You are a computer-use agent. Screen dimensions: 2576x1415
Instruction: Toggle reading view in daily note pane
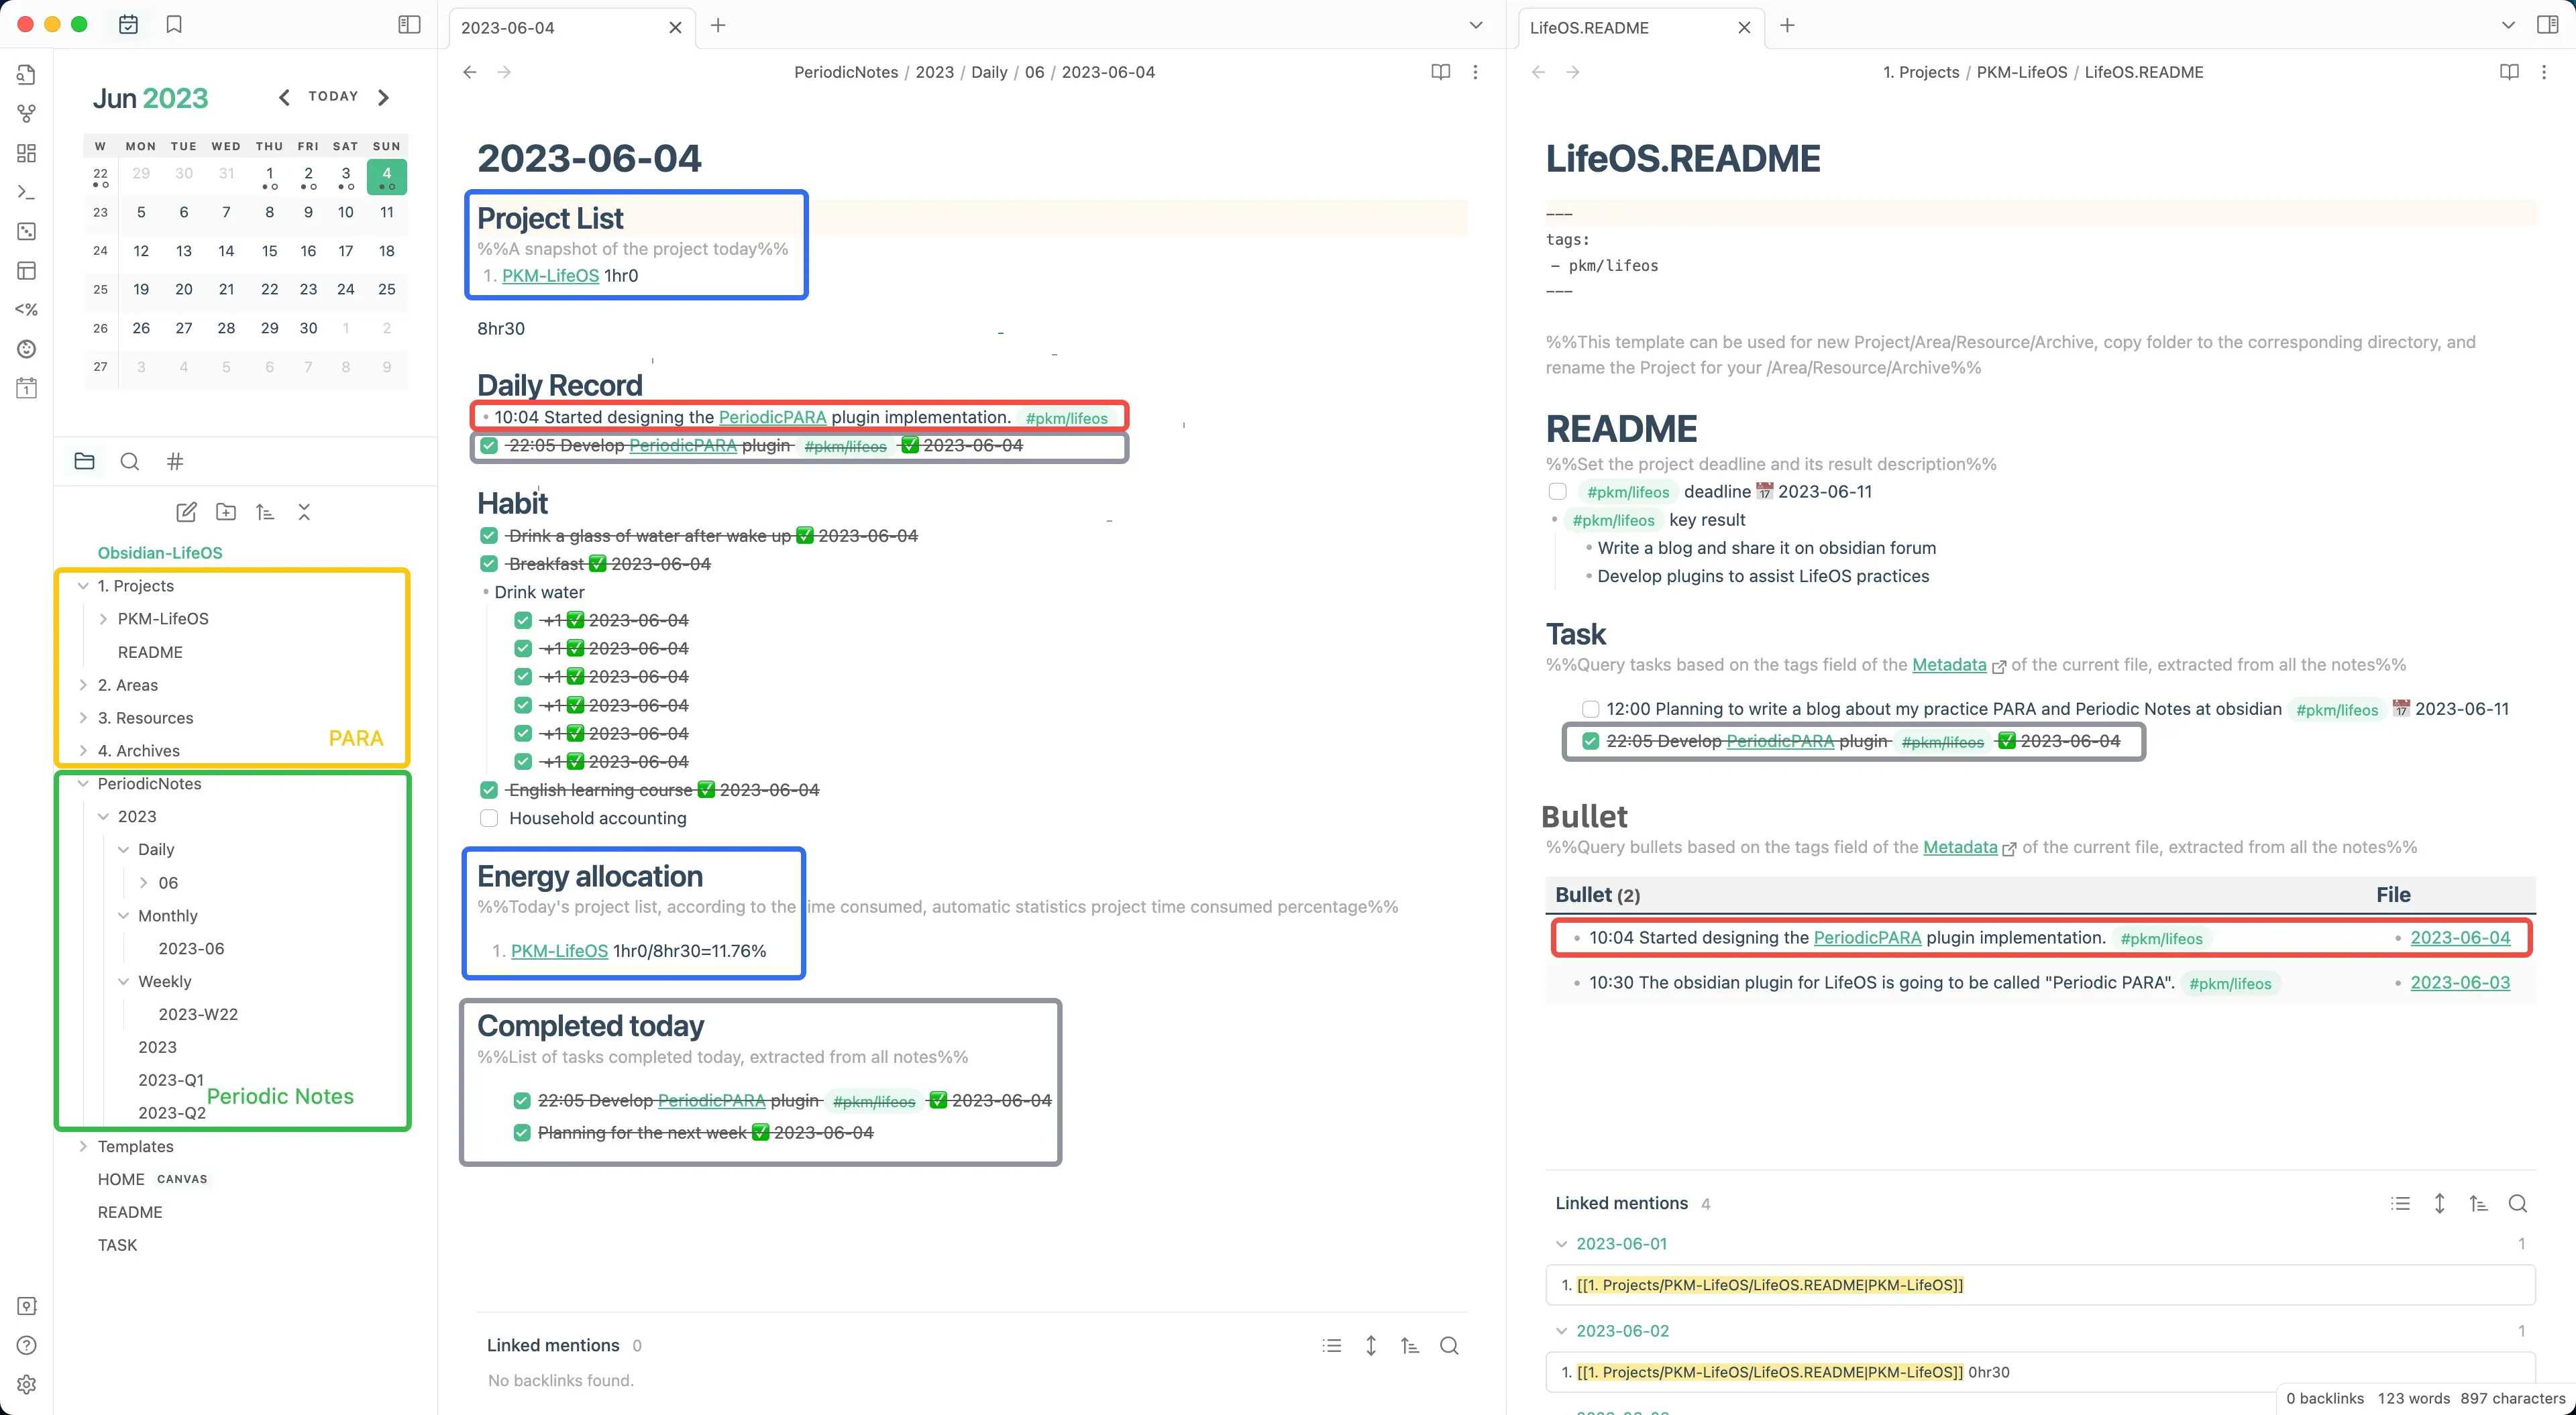pyautogui.click(x=1440, y=72)
